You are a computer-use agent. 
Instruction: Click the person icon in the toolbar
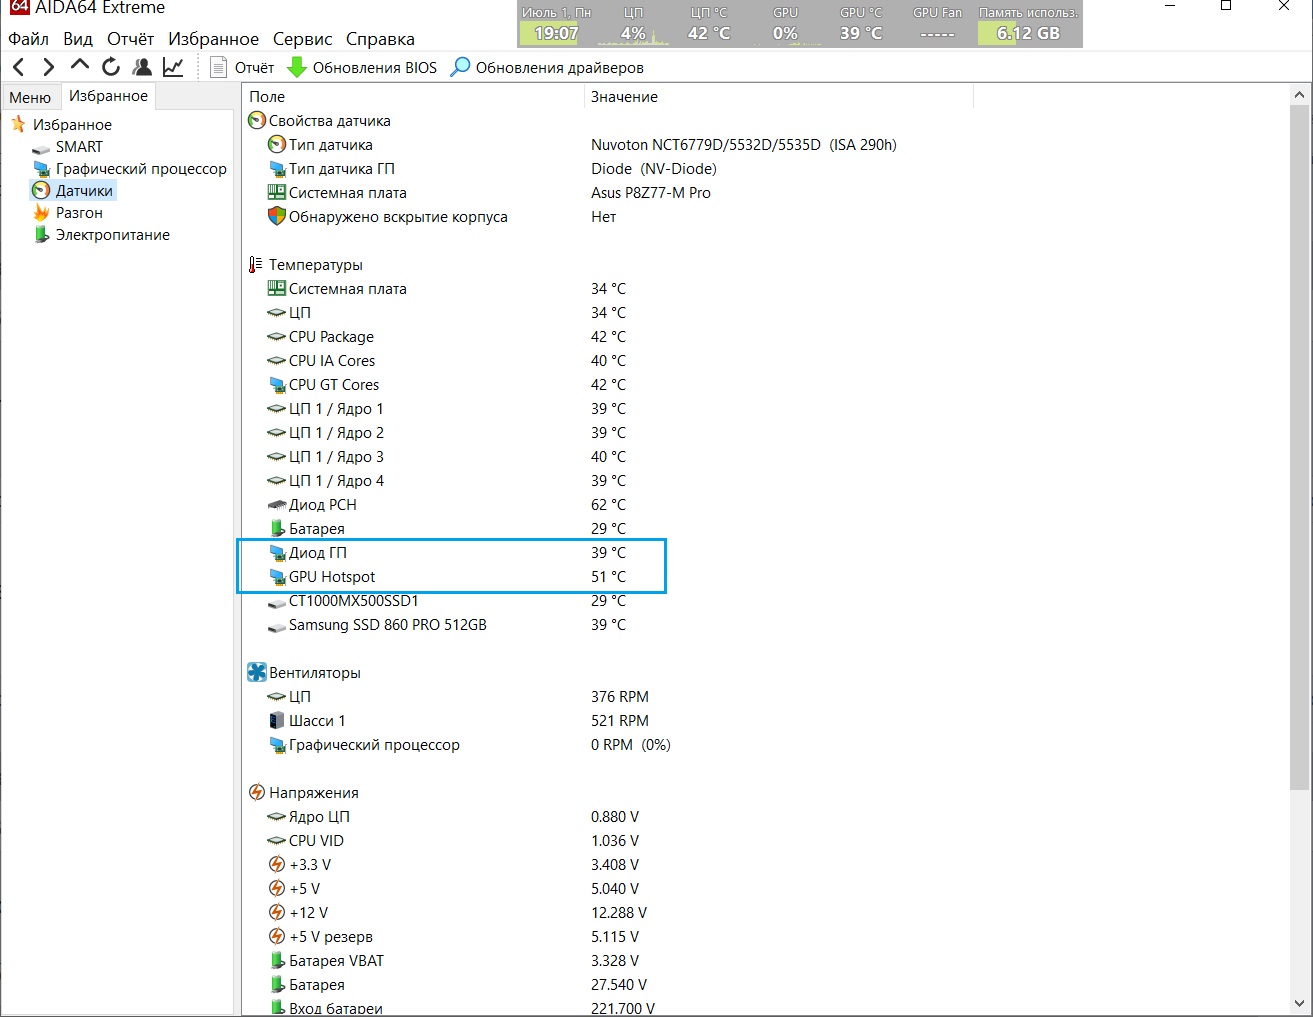pos(142,67)
